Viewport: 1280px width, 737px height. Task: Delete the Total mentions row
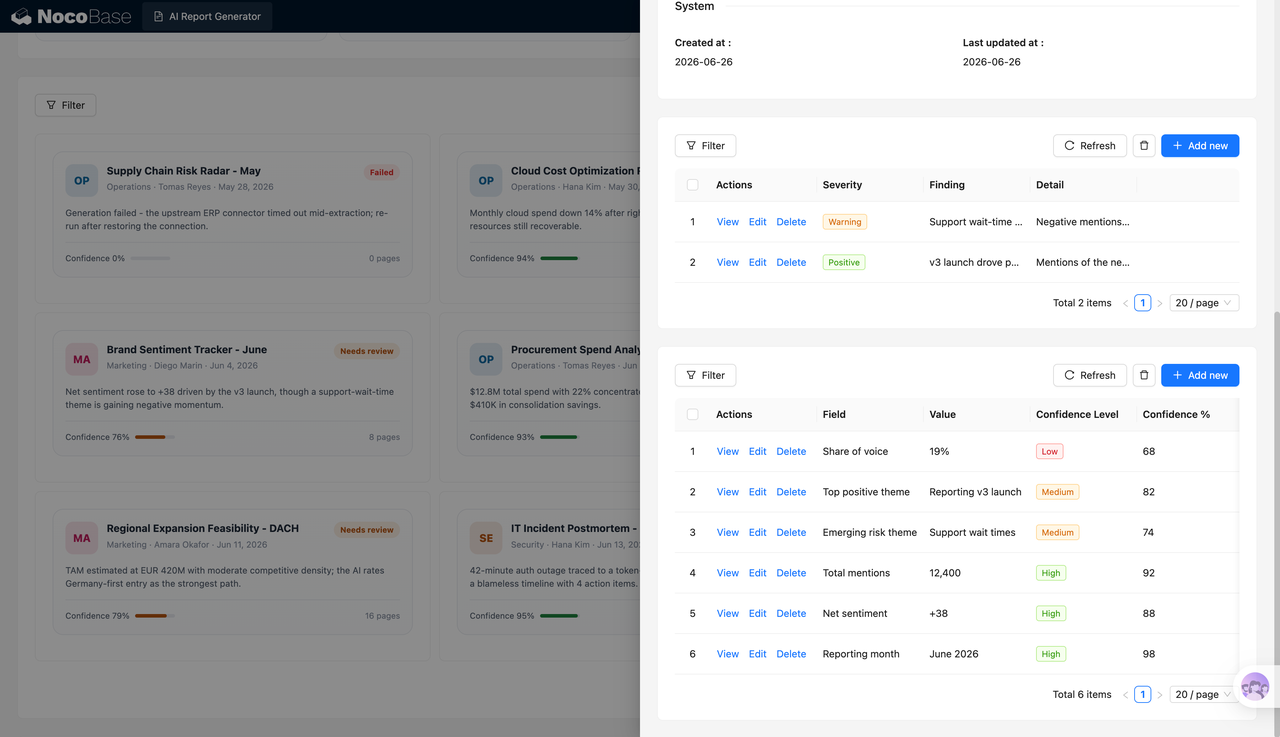click(791, 573)
